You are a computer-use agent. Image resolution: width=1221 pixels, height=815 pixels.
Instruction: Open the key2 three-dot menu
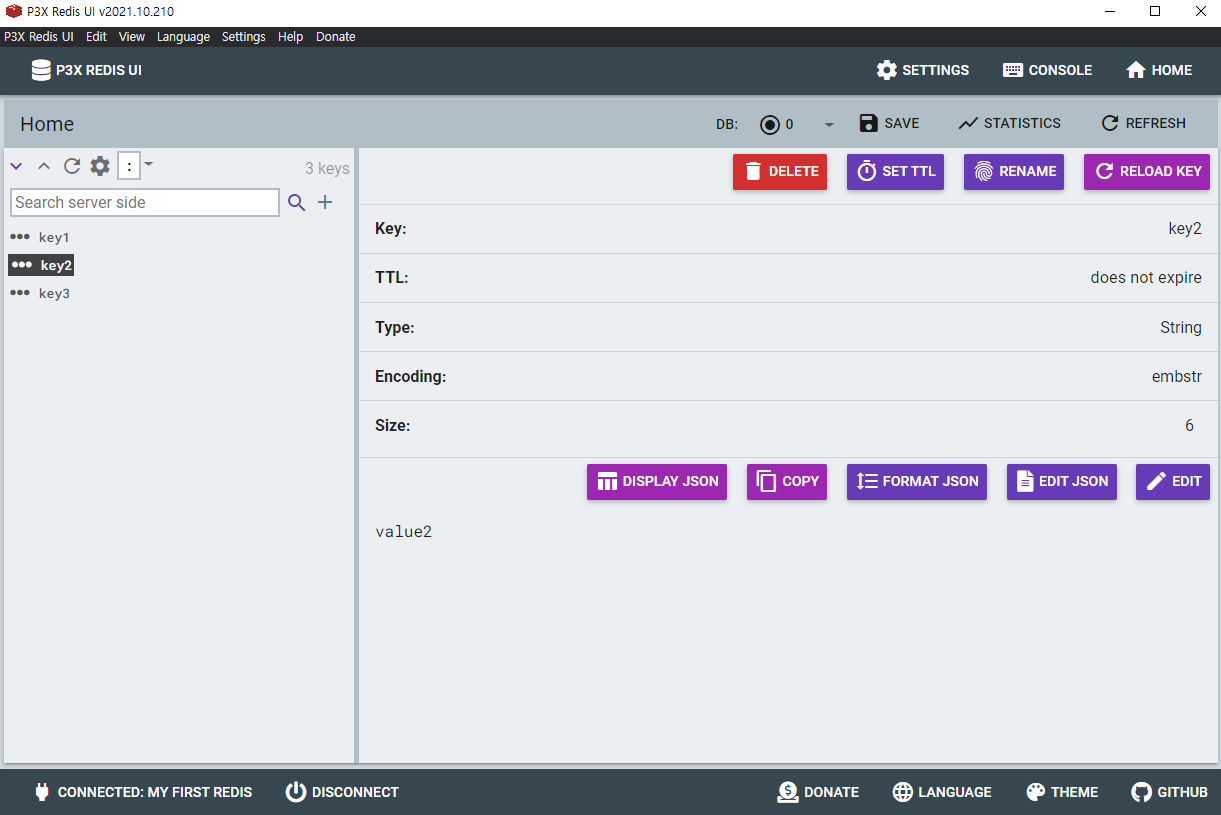point(21,265)
